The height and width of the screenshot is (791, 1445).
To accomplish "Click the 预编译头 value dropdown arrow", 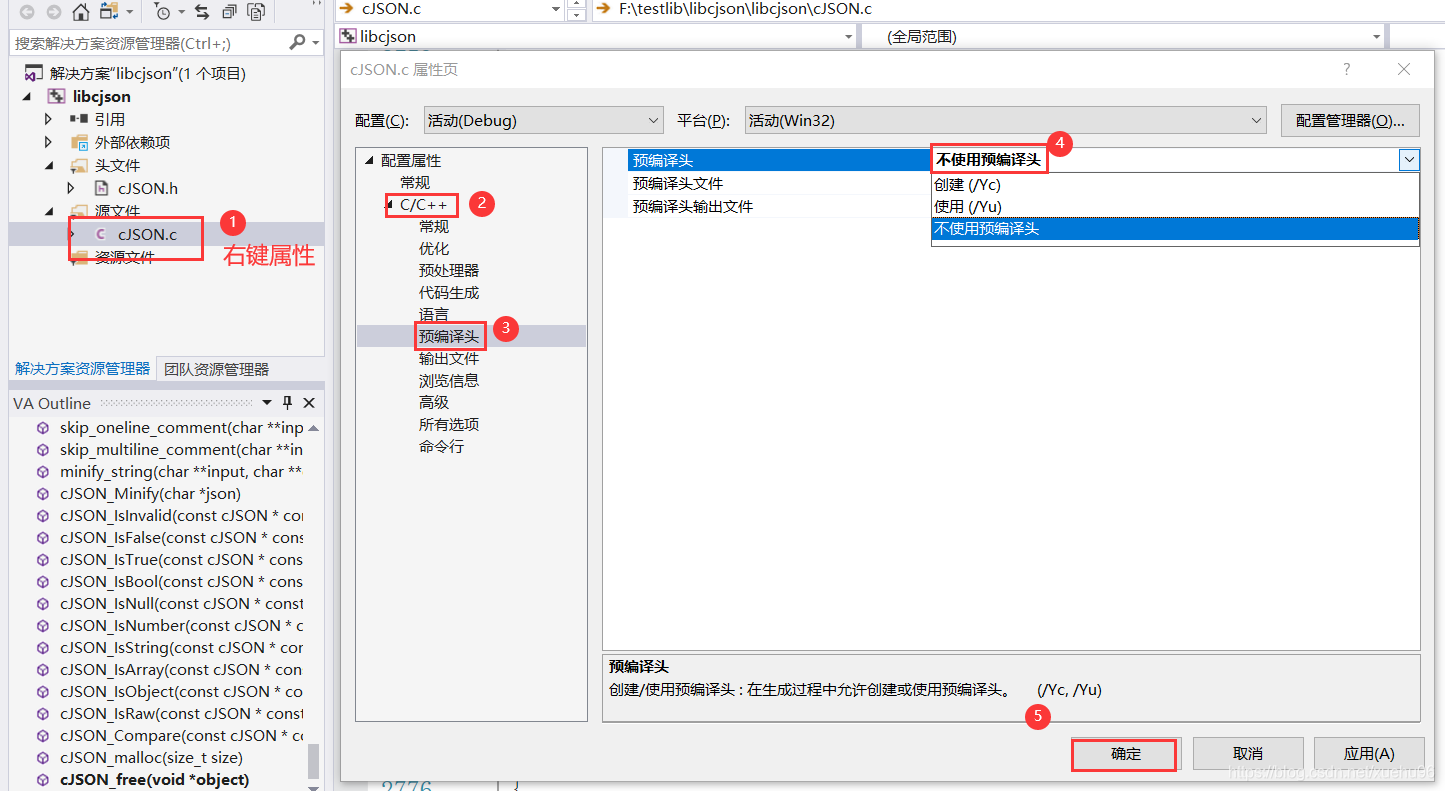I will (x=1409, y=160).
